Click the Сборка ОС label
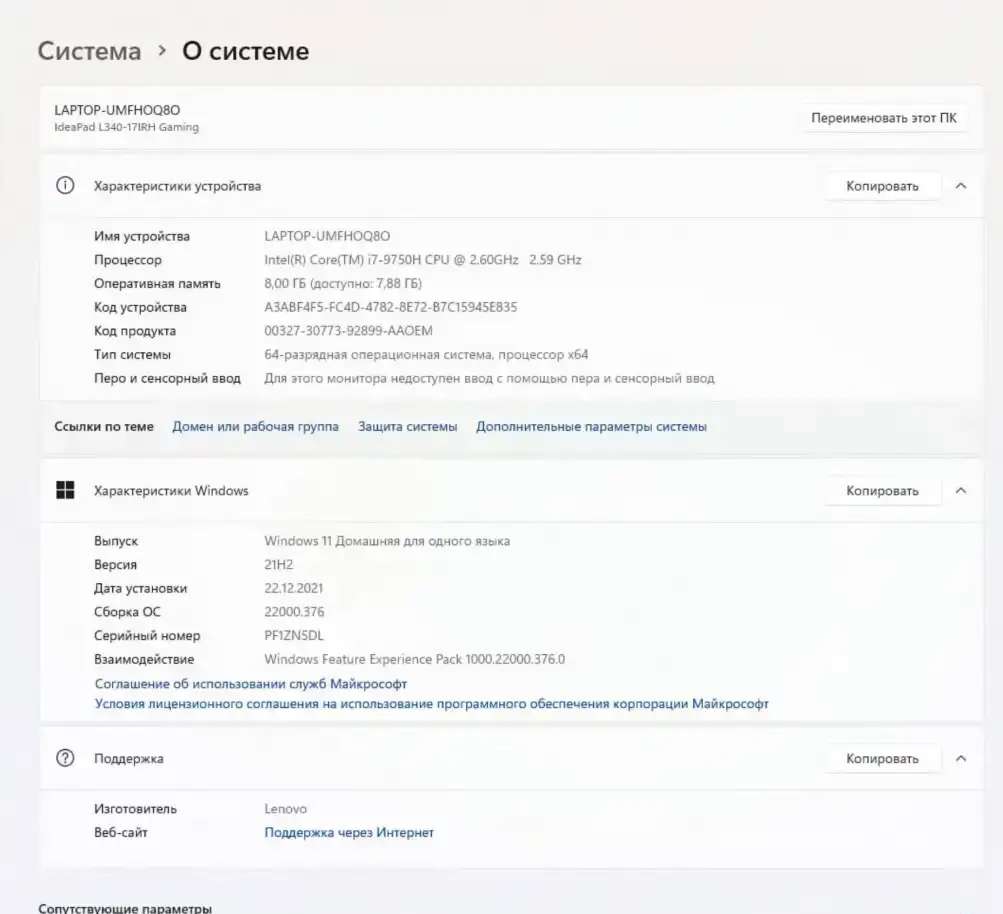This screenshot has height=914, width=1003. point(127,612)
